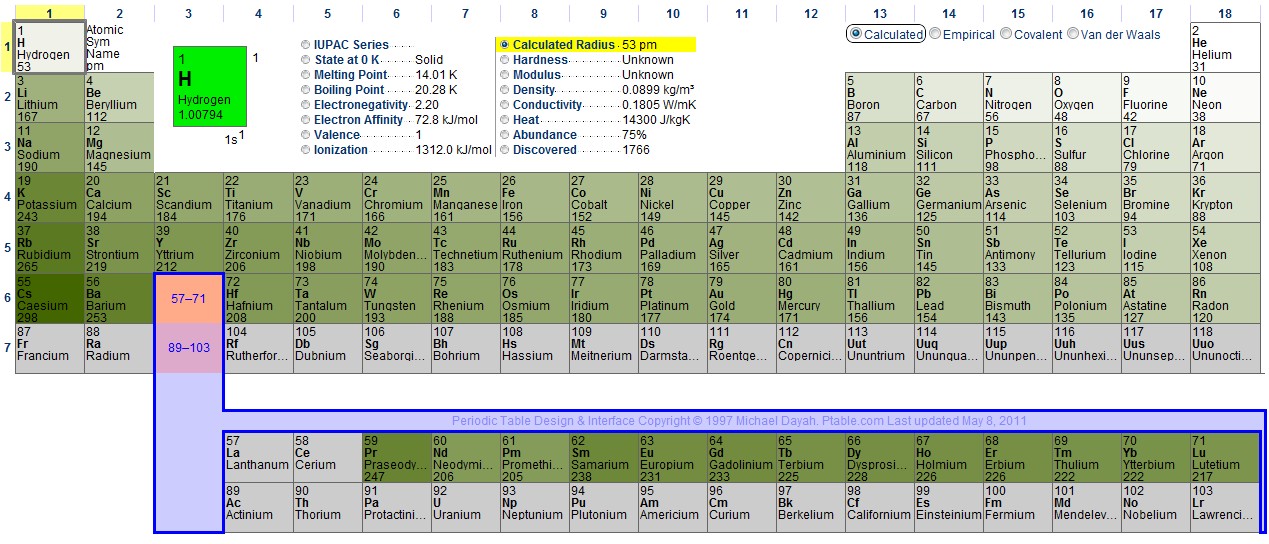Select the Iron element cell
The height and width of the screenshot is (544, 1269).
pos(534,198)
